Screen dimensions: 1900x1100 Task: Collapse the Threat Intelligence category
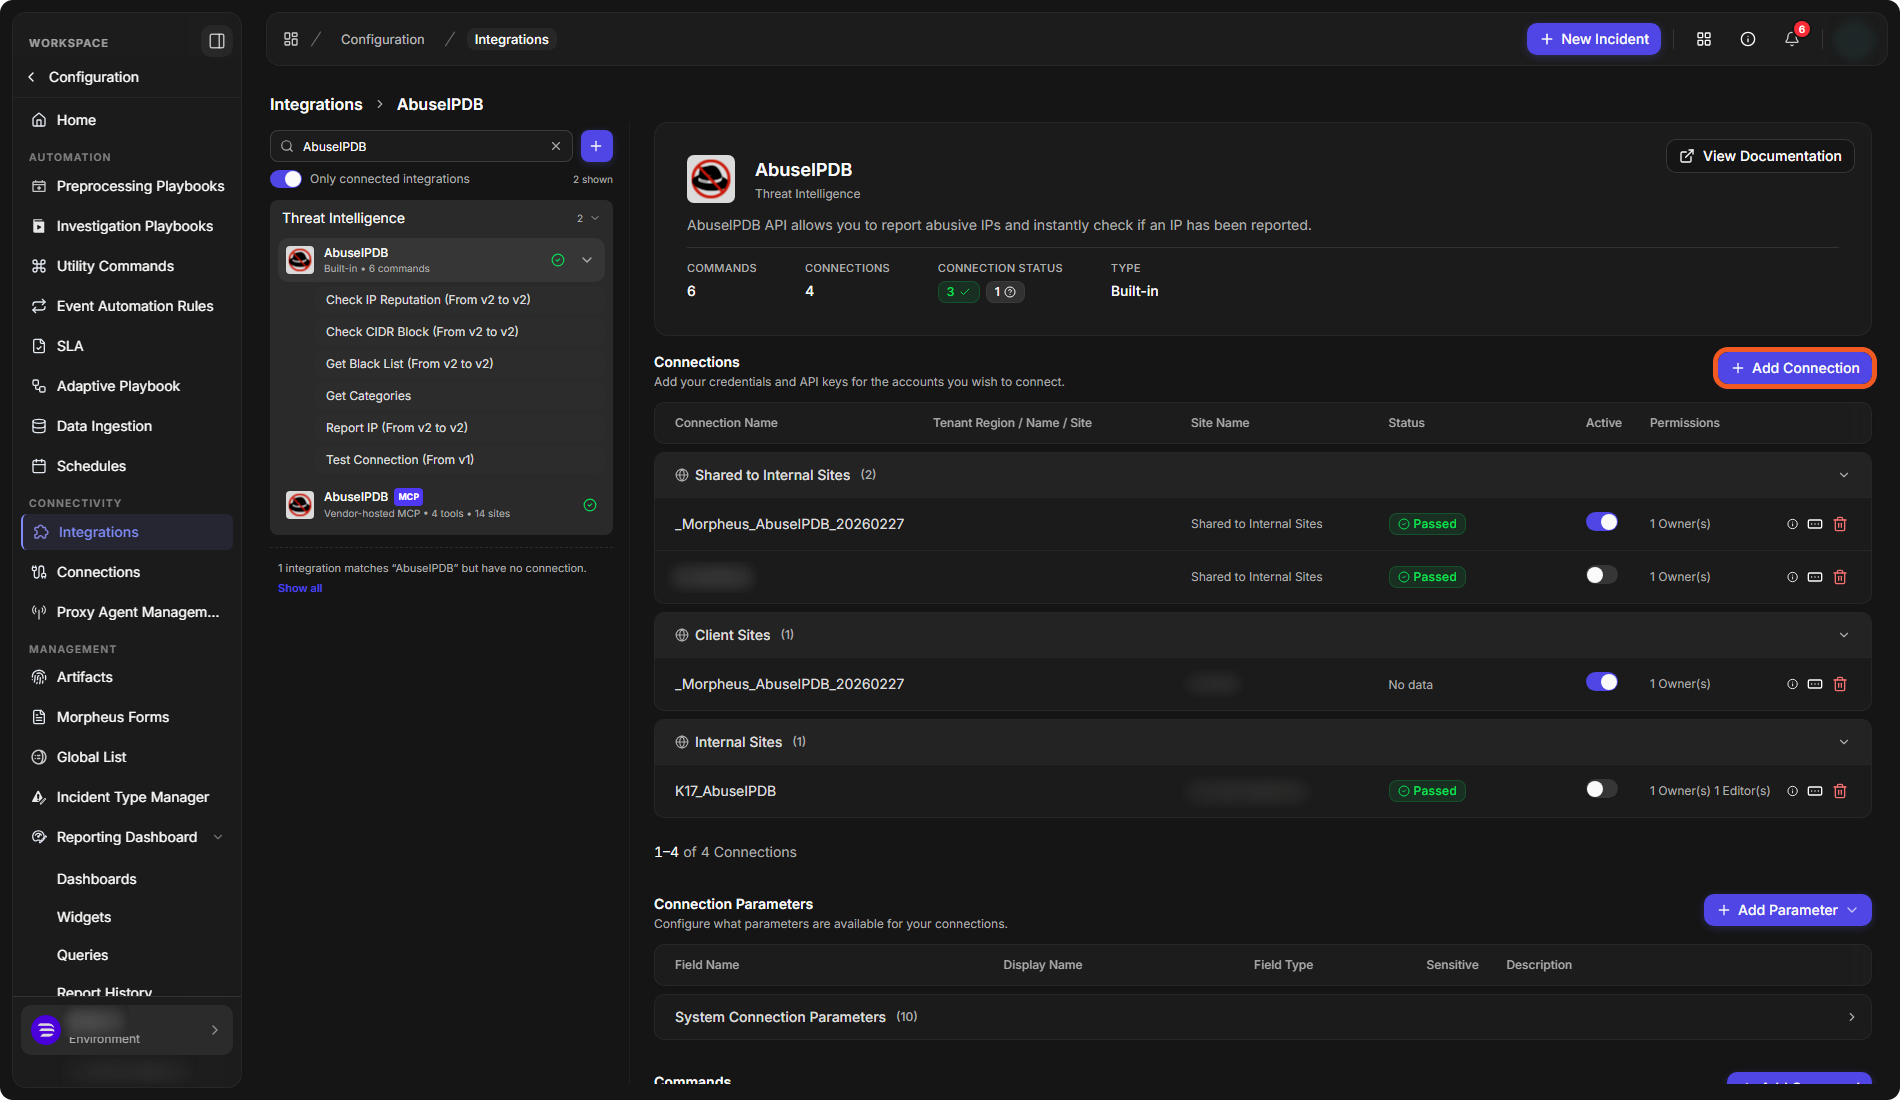[x=595, y=218]
